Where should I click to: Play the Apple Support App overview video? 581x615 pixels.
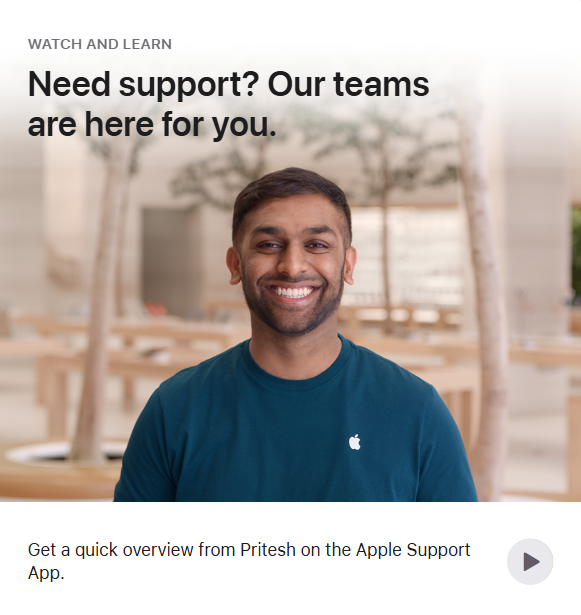tap(530, 561)
